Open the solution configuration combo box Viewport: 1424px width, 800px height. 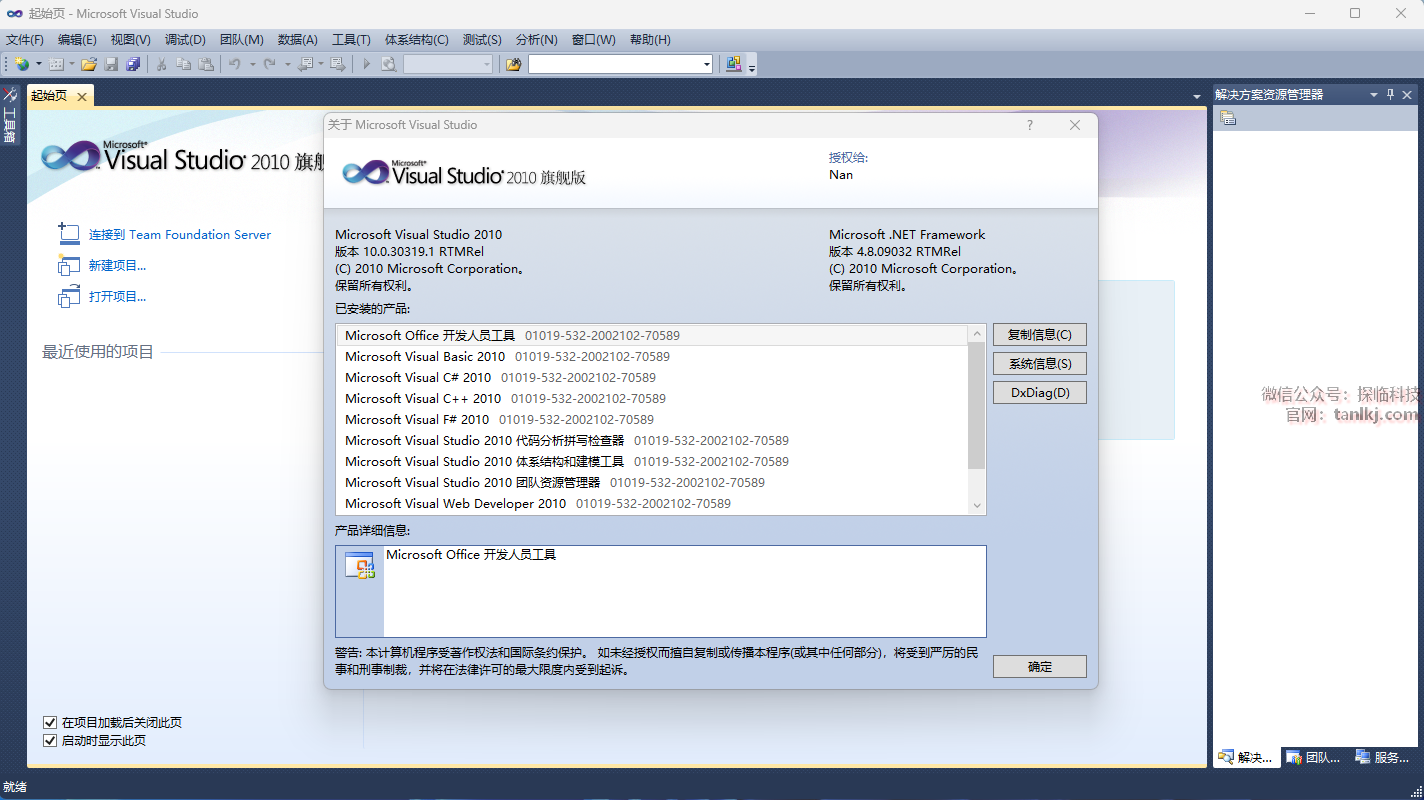pyautogui.click(x=448, y=64)
